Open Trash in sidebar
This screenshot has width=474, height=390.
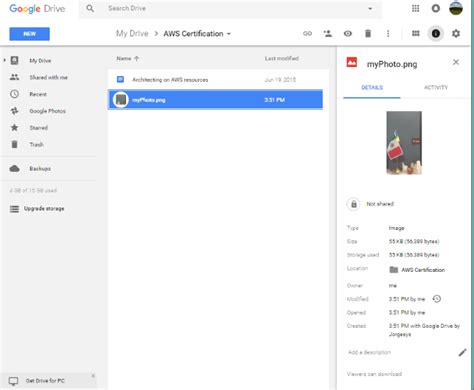coord(36,144)
